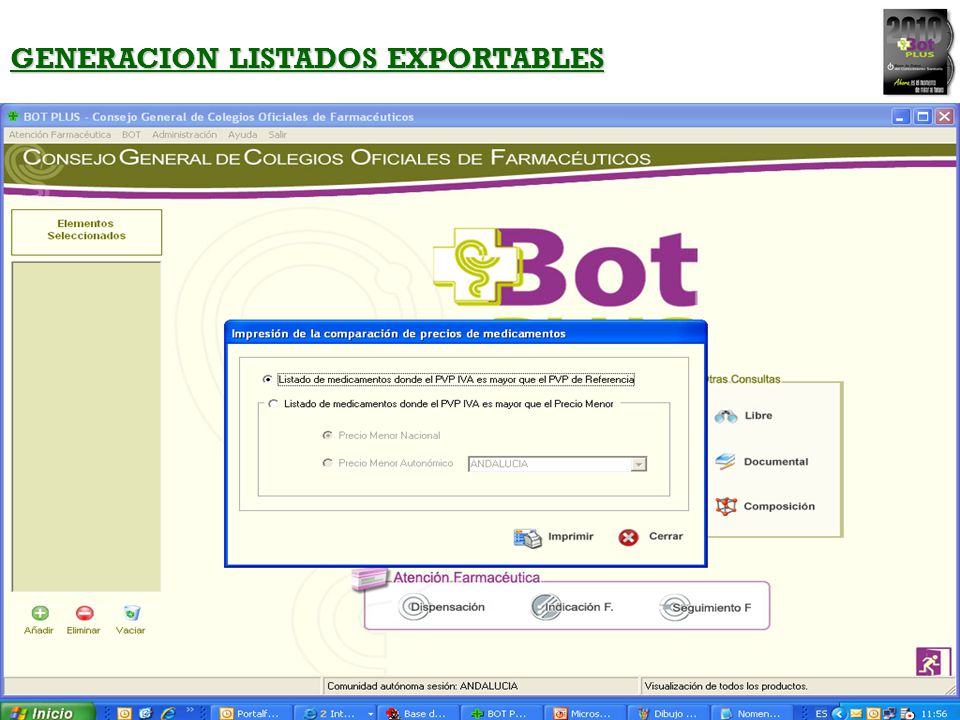Viewport: 960px width, 720px height.
Task: Switch to 2 Int... taskbar group
Action: click(x=337, y=713)
